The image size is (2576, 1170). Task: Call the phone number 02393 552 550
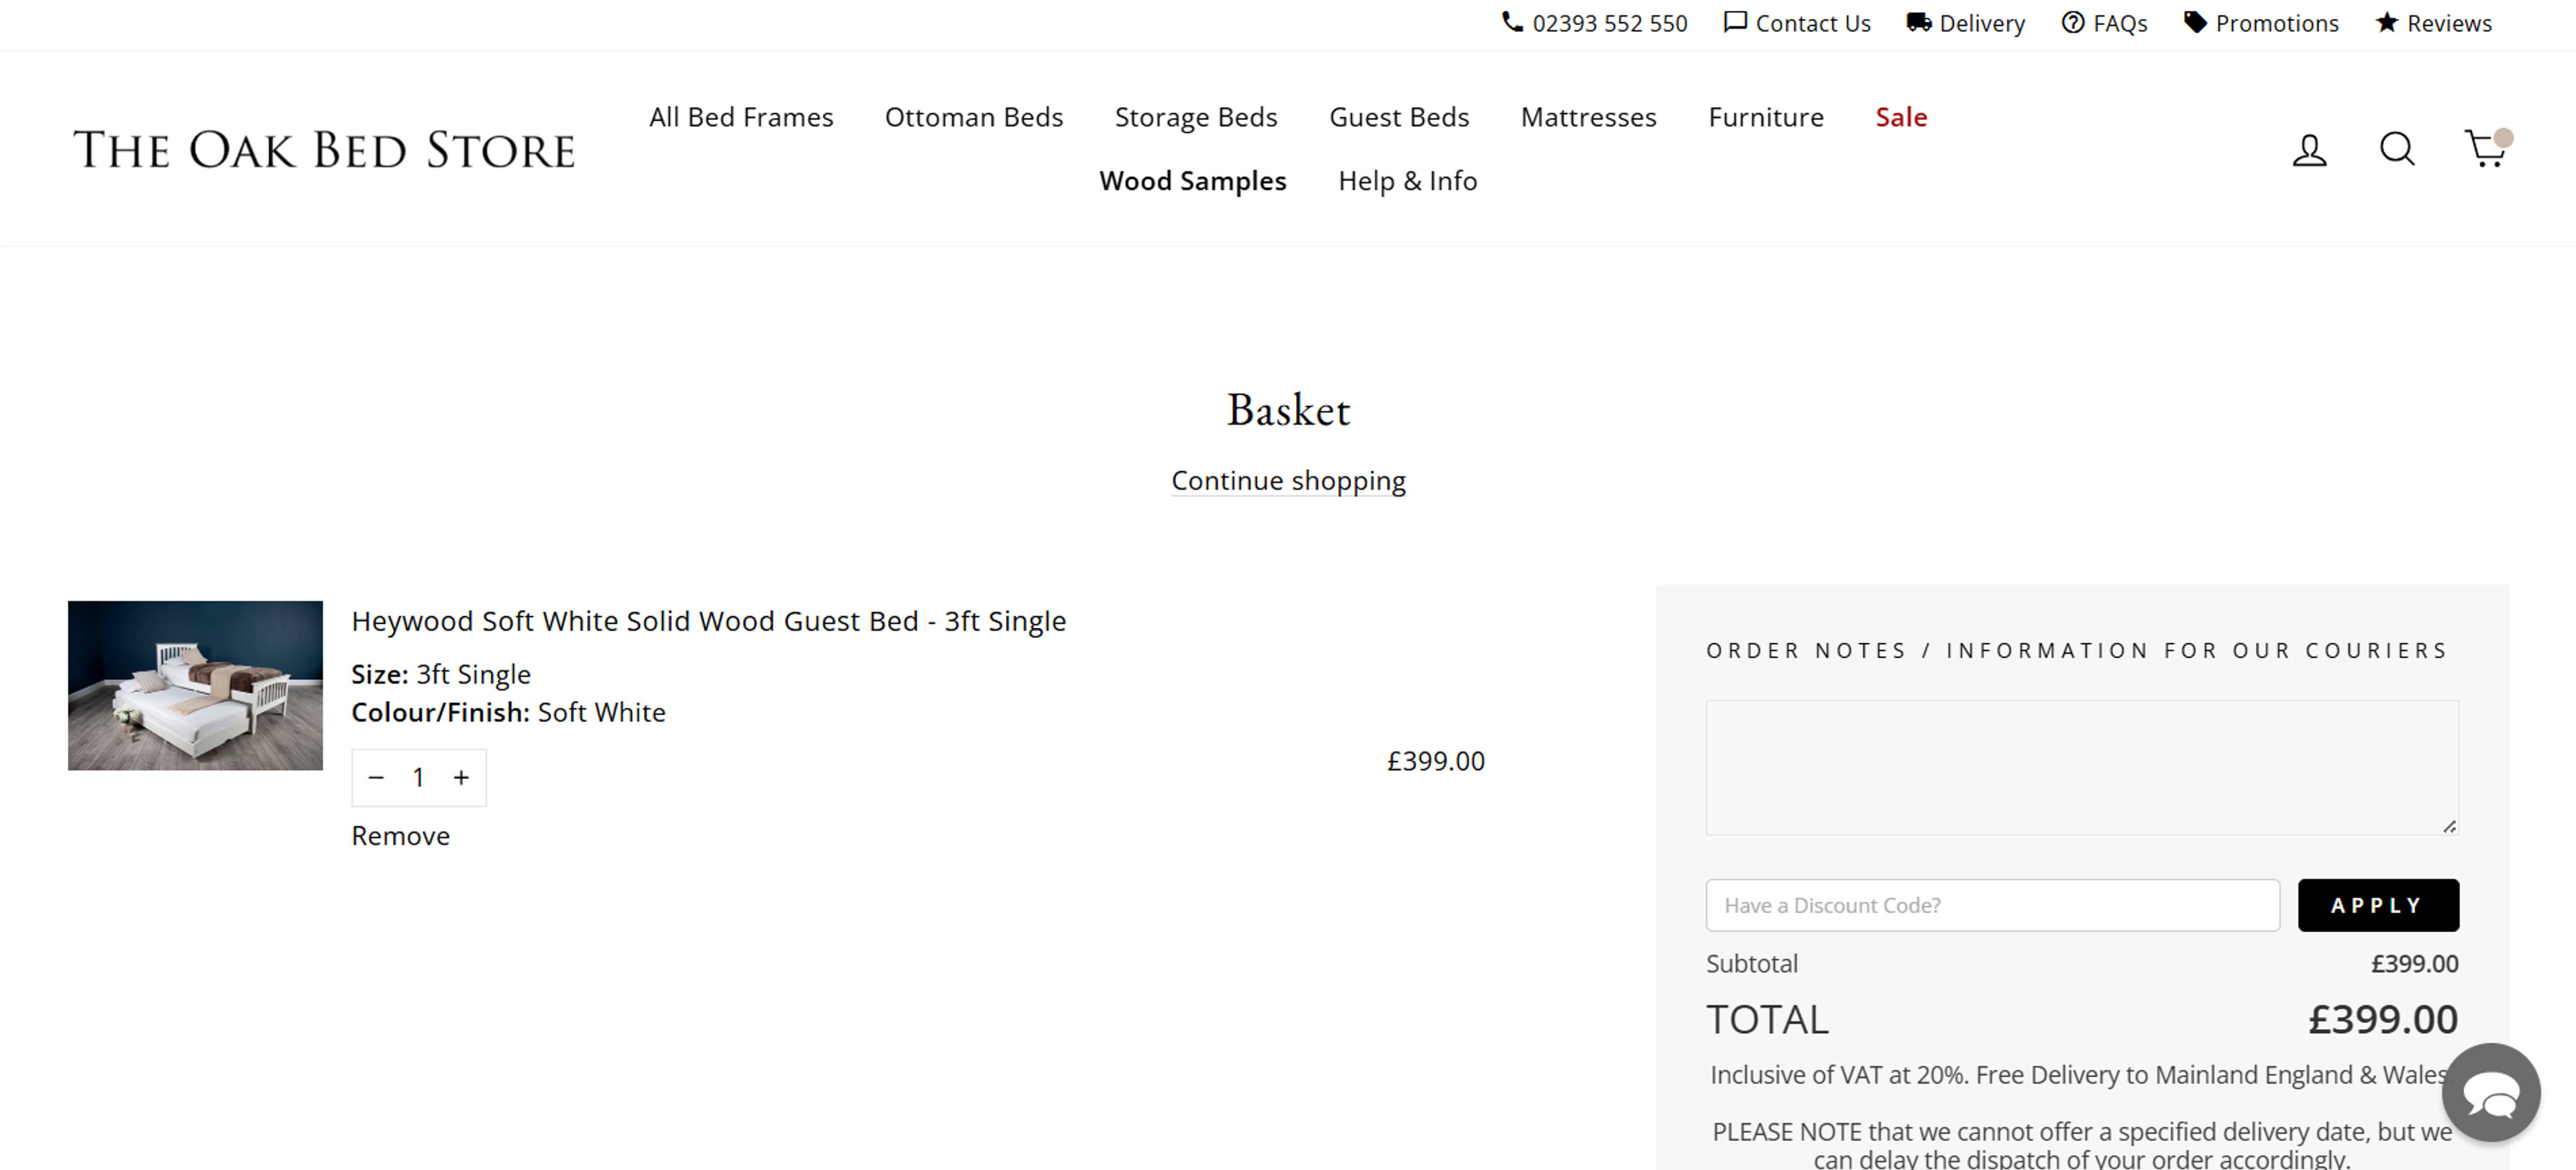pyautogui.click(x=1595, y=23)
